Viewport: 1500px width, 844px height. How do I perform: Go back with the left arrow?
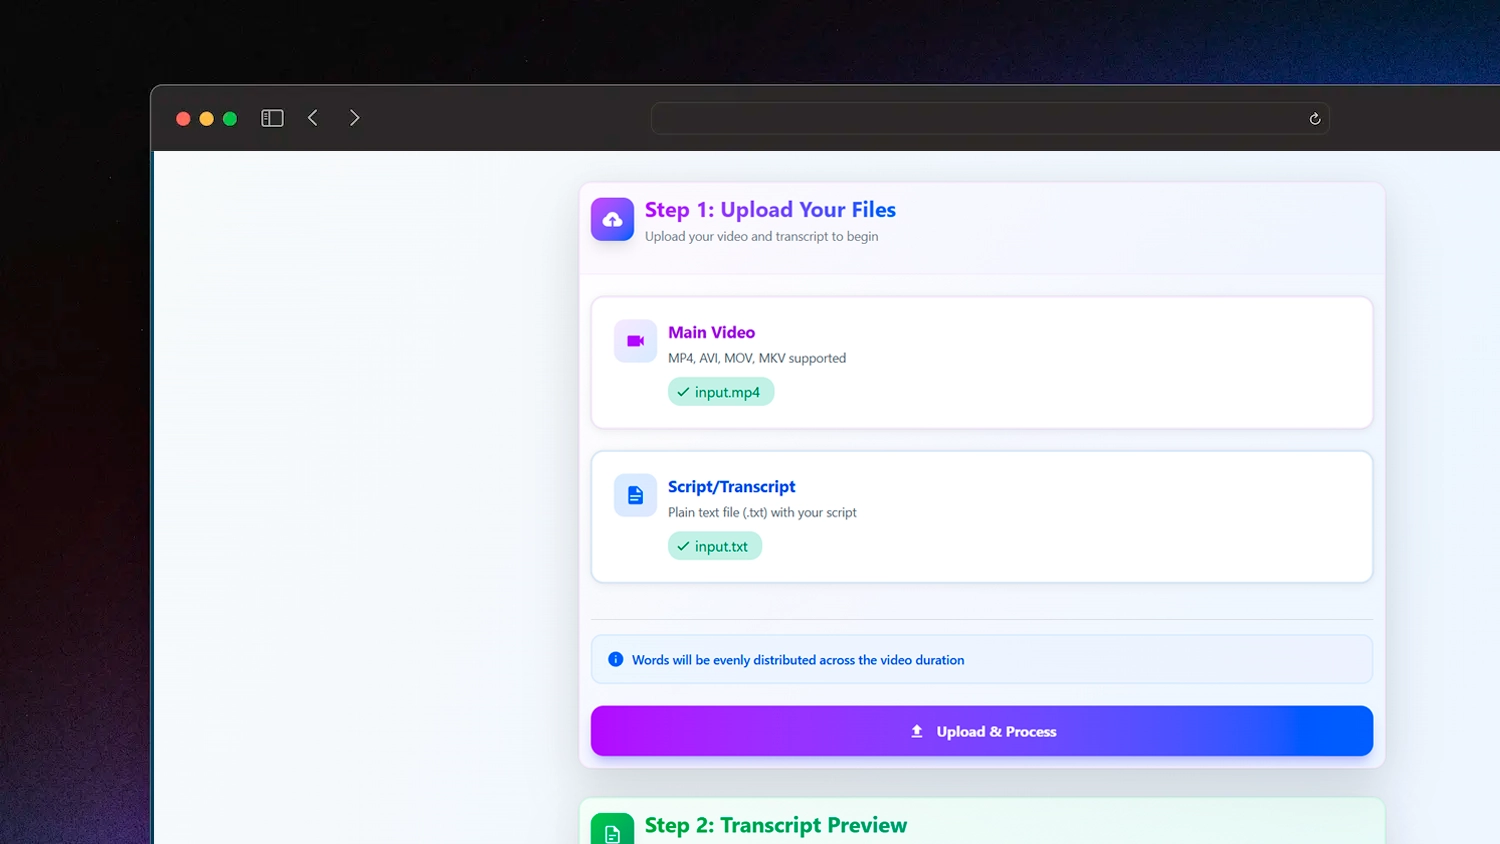click(313, 118)
